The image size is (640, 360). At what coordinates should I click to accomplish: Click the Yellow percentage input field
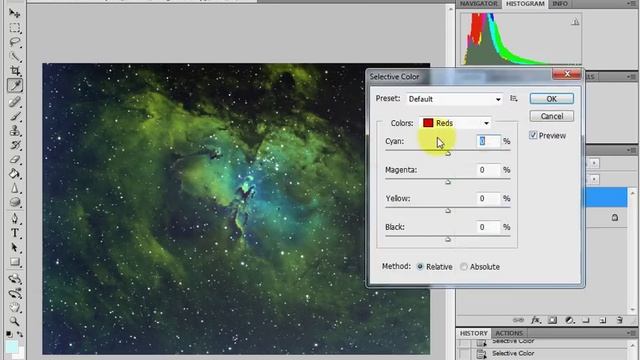tap(488, 198)
